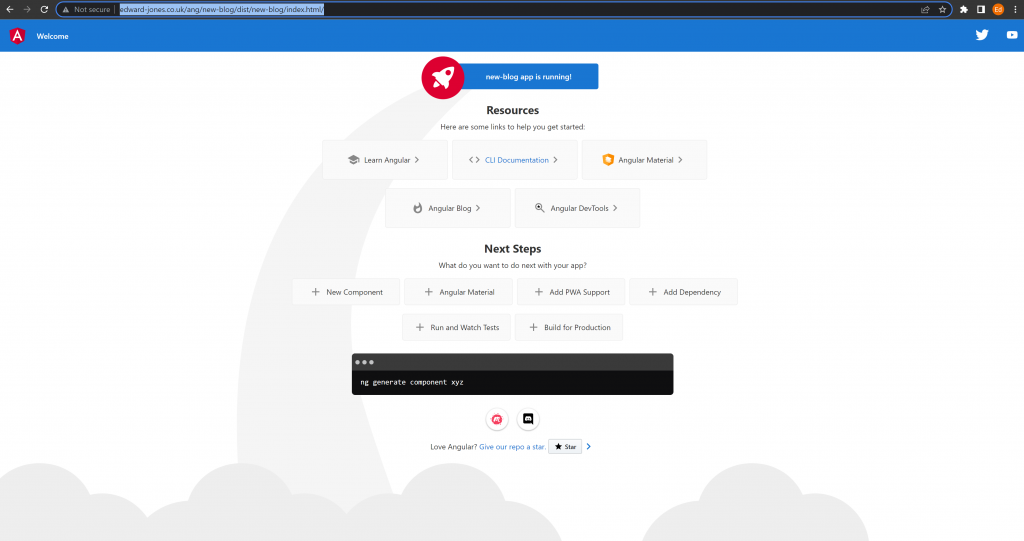Click the plus icon on Add Dependency
Viewport: 1024px width, 541px height.
tap(652, 292)
